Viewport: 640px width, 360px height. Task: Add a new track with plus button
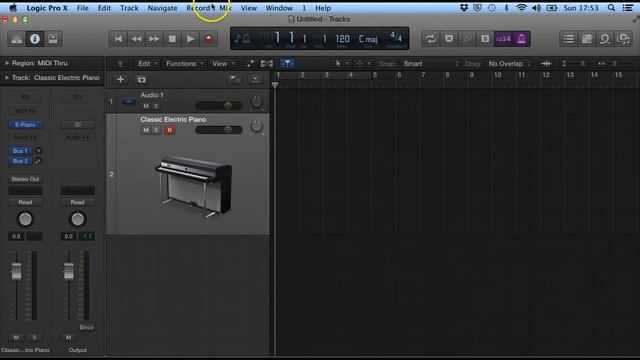click(x=120, y=79)
